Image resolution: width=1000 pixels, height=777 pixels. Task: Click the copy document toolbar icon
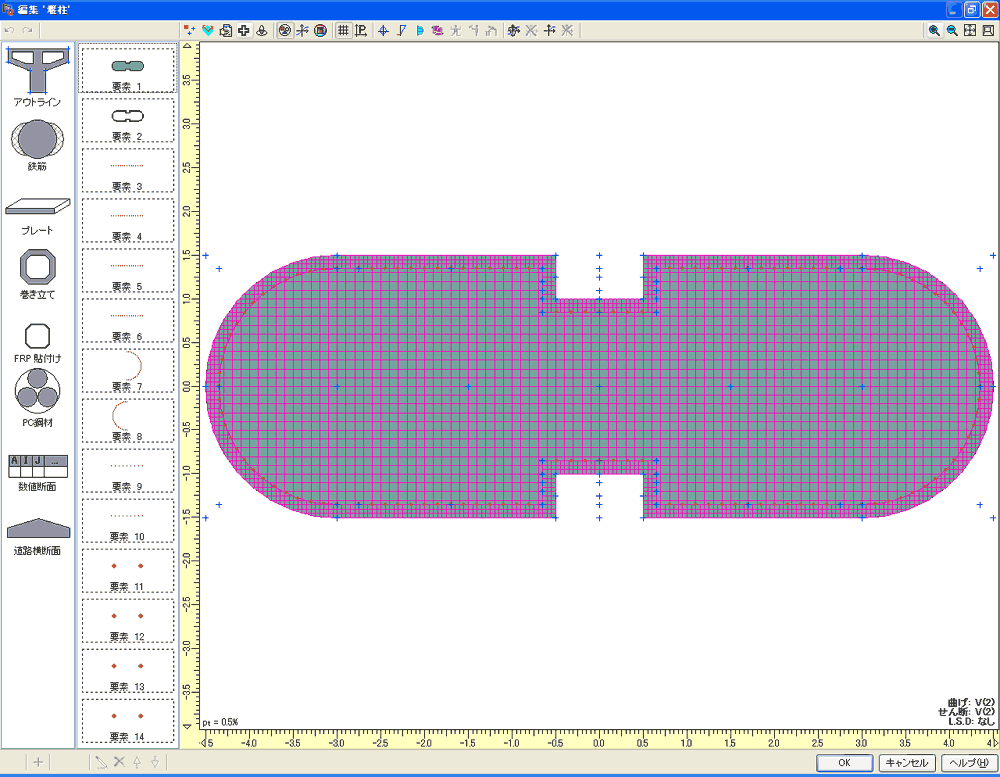coord(225,30)
